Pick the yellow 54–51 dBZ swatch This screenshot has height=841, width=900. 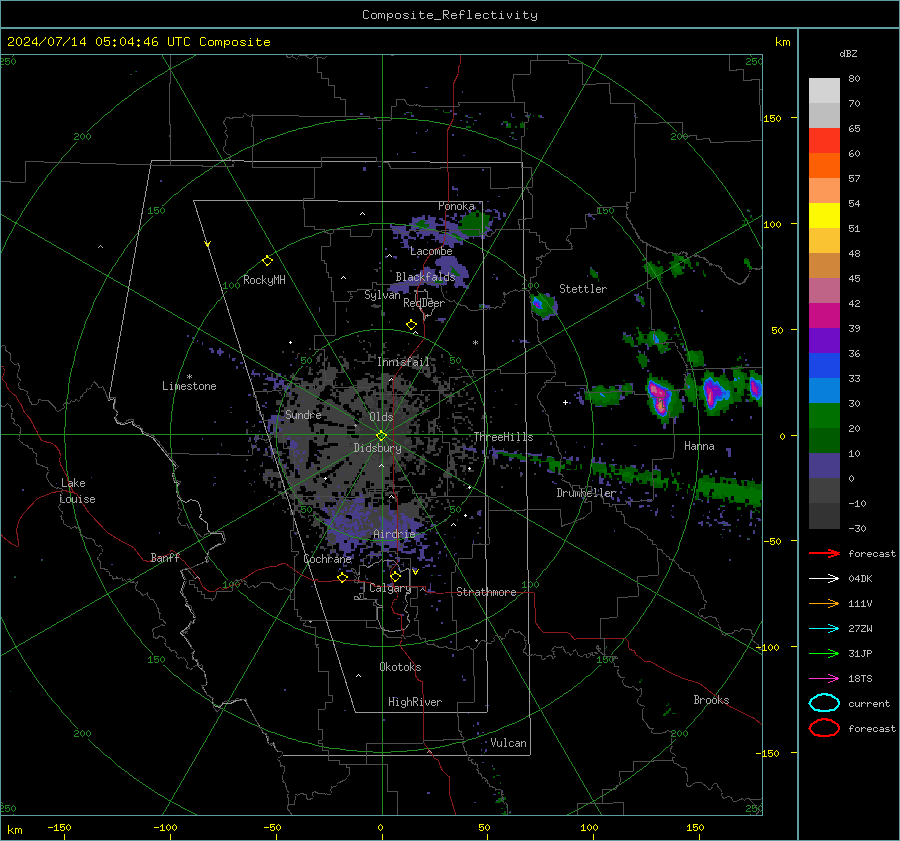(824, 216)
